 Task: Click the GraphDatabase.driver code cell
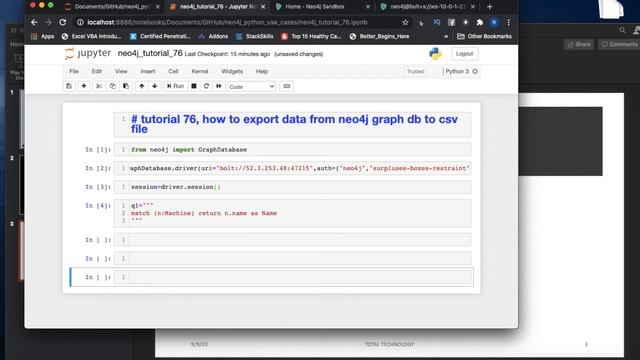[x=292, y=168]
